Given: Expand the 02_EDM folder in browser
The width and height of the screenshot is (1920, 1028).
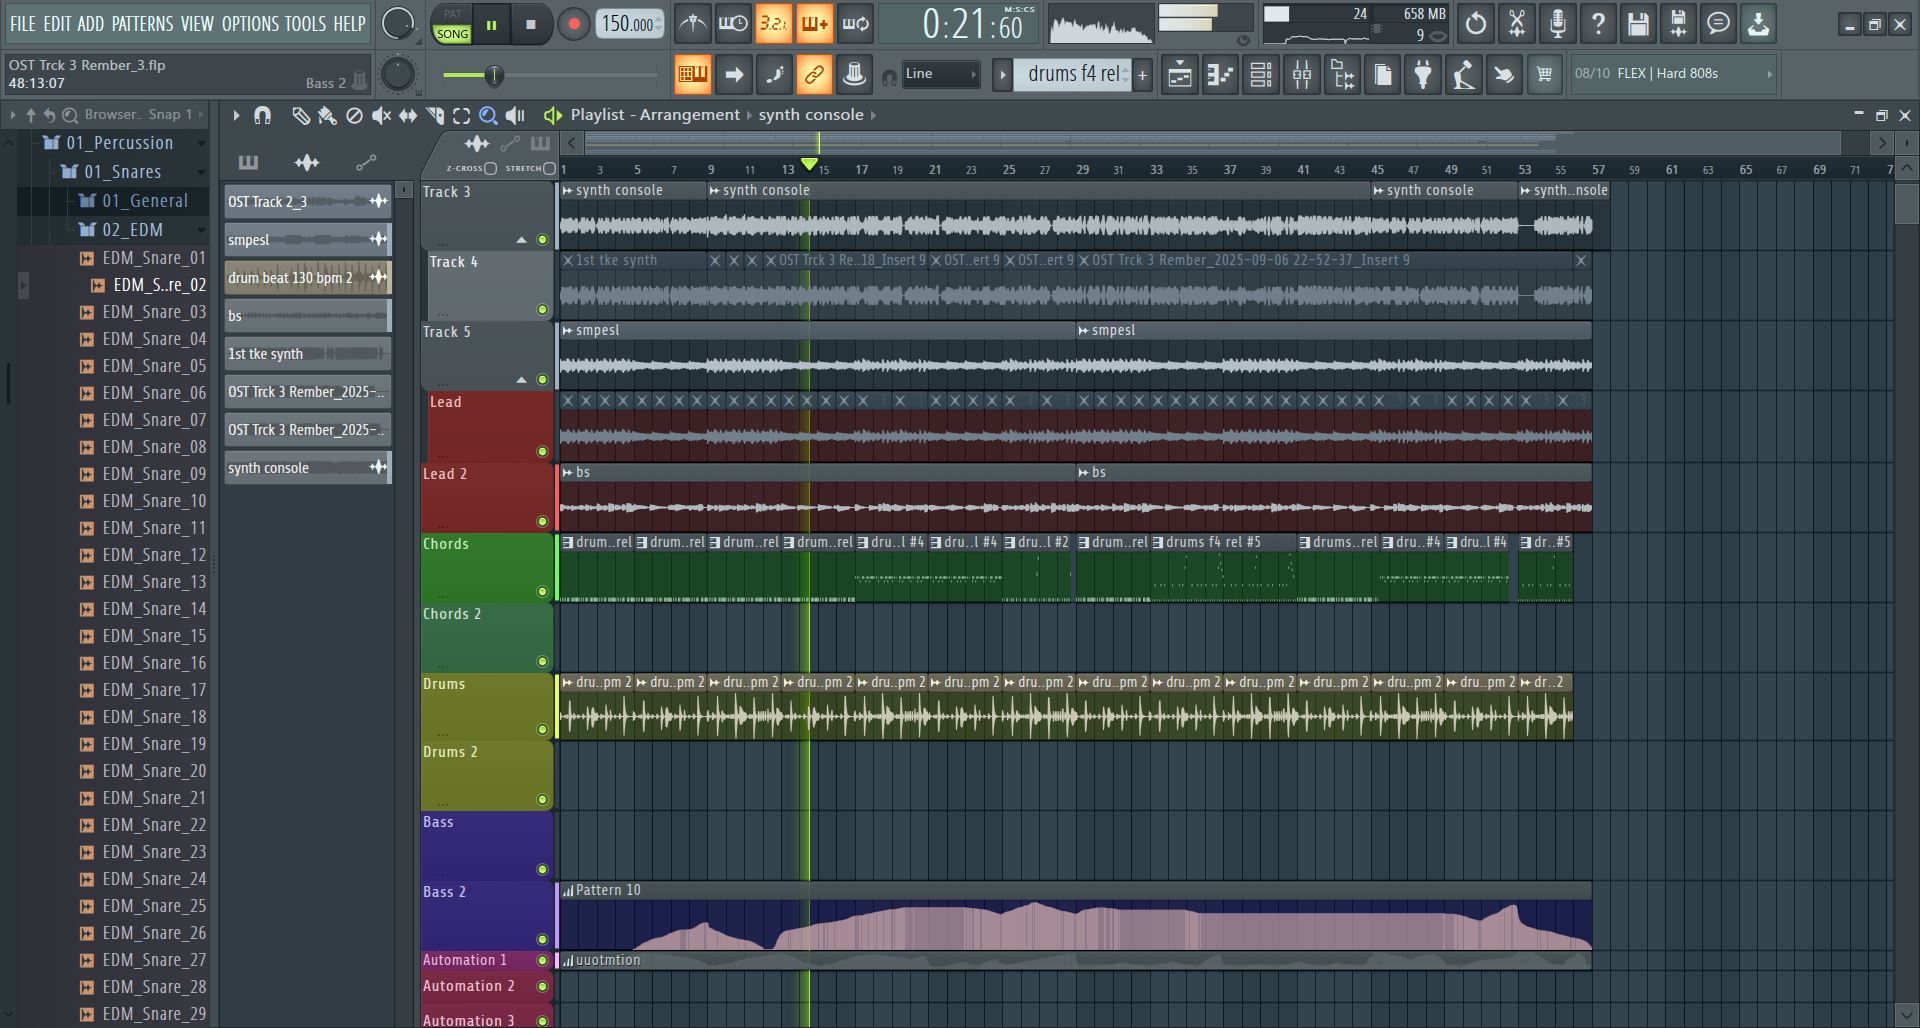Looking at the screenshot, I should 131,230.
